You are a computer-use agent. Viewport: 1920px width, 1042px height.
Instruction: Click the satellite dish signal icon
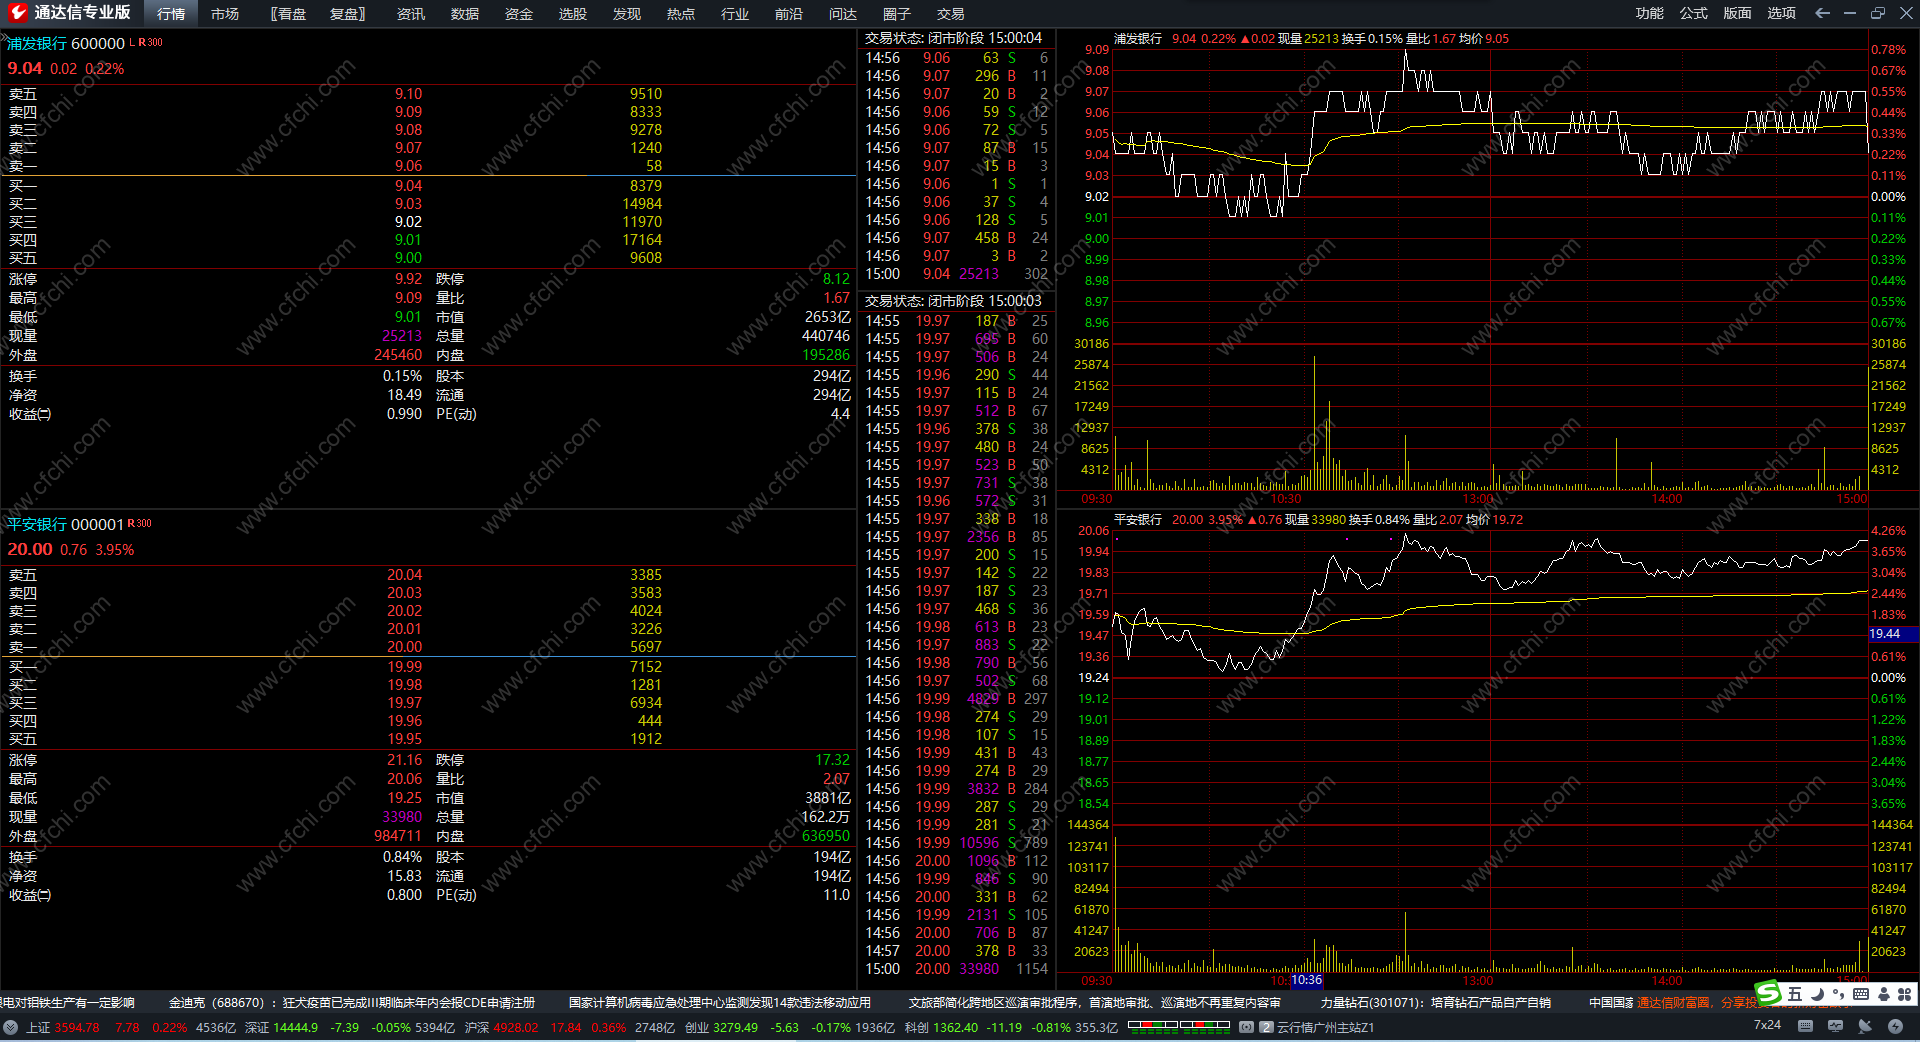coord(1865,1026)
